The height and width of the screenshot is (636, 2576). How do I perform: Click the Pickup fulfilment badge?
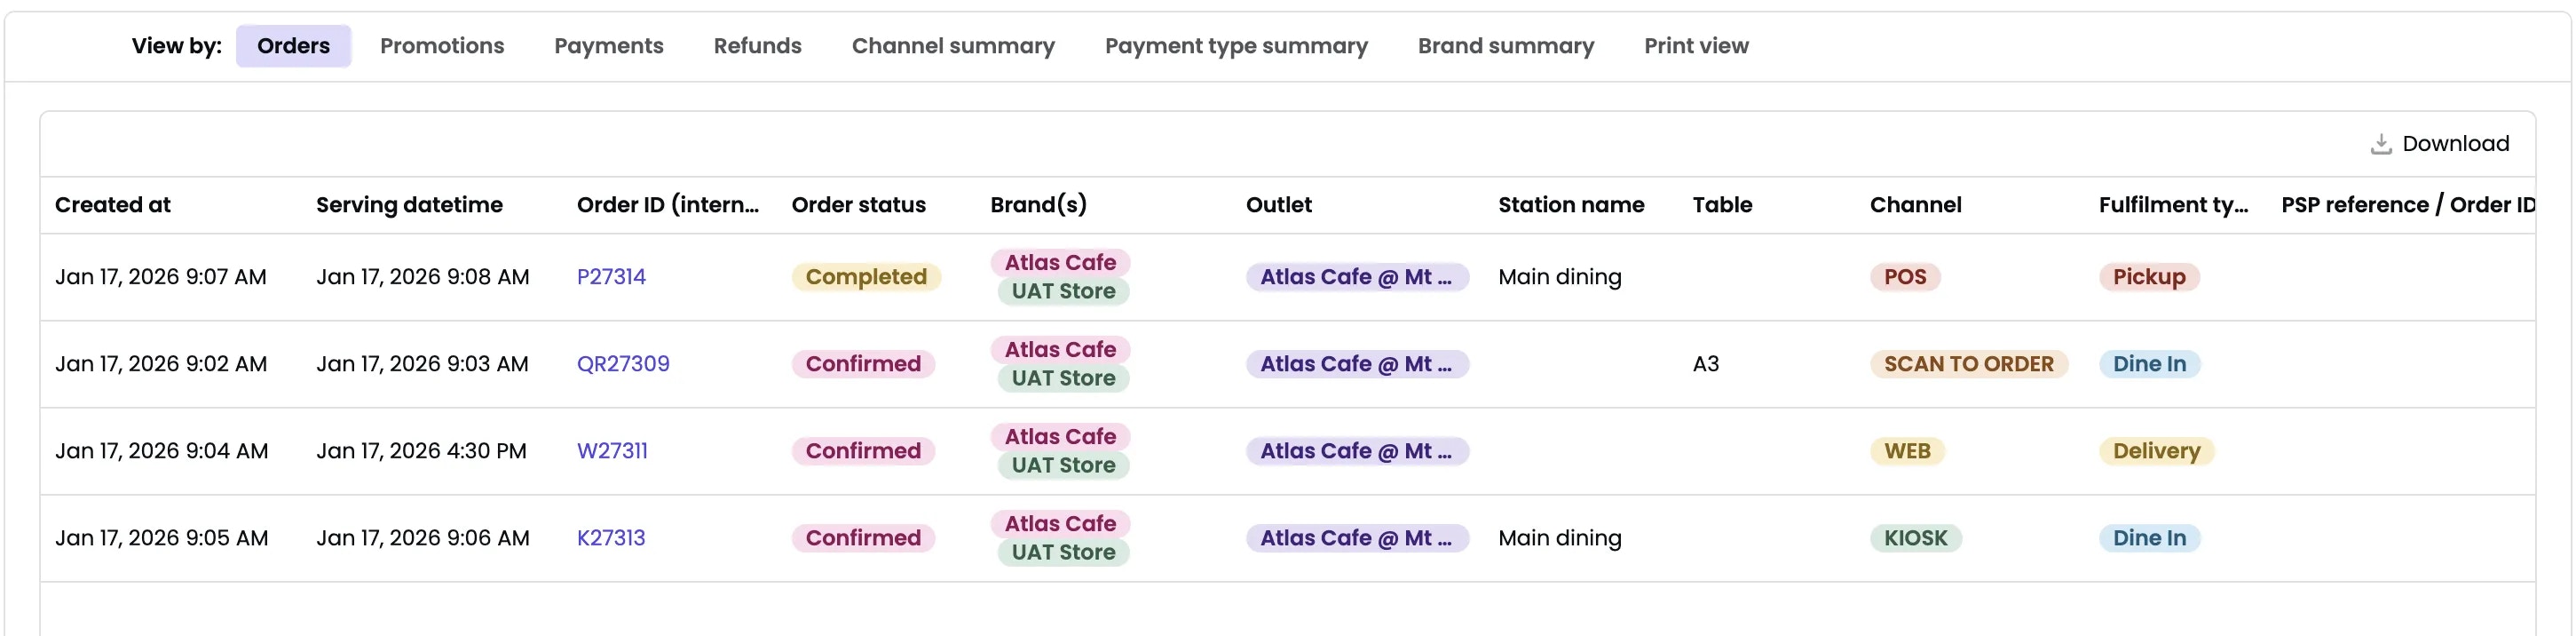[2148, 276]
